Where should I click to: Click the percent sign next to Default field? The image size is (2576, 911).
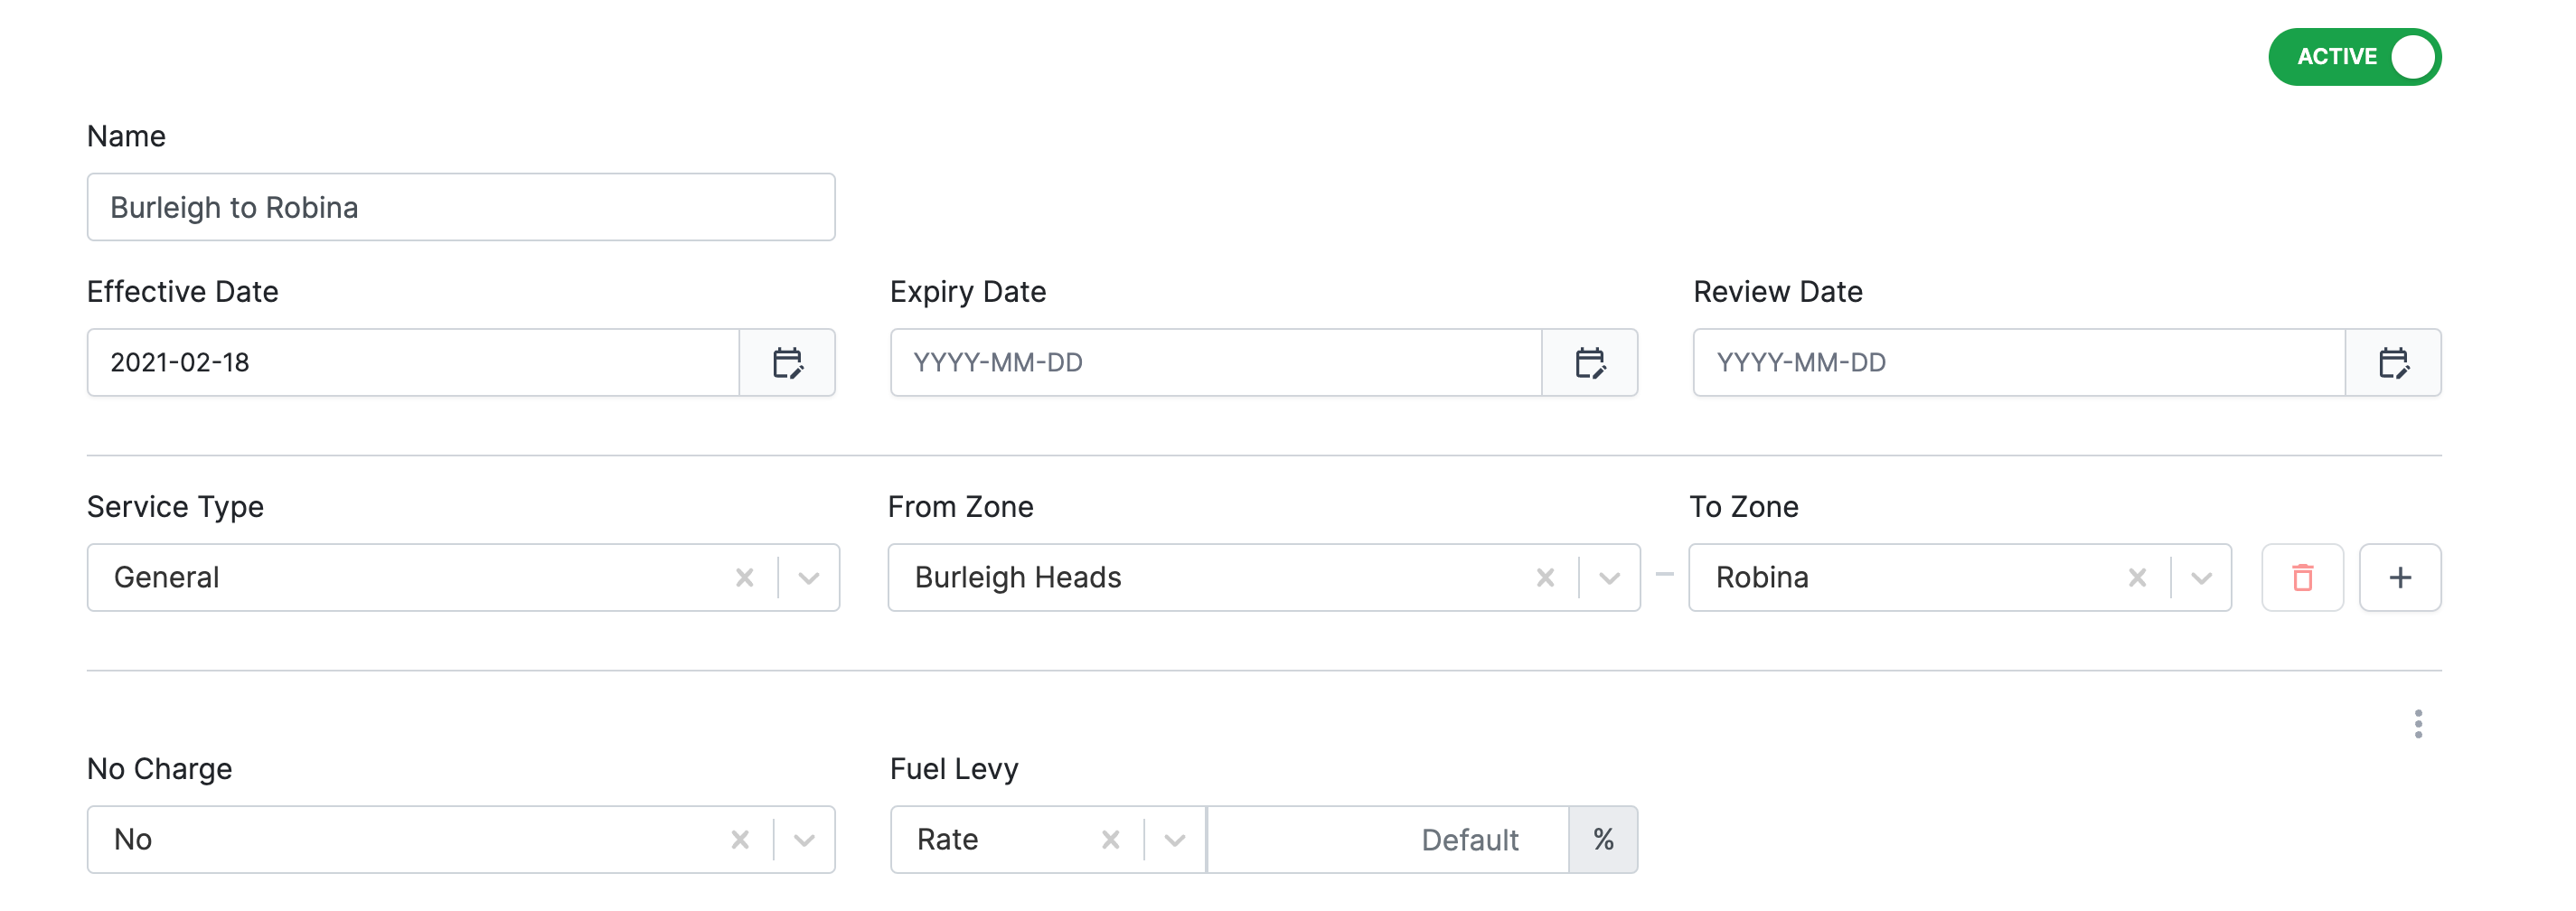1604,839
